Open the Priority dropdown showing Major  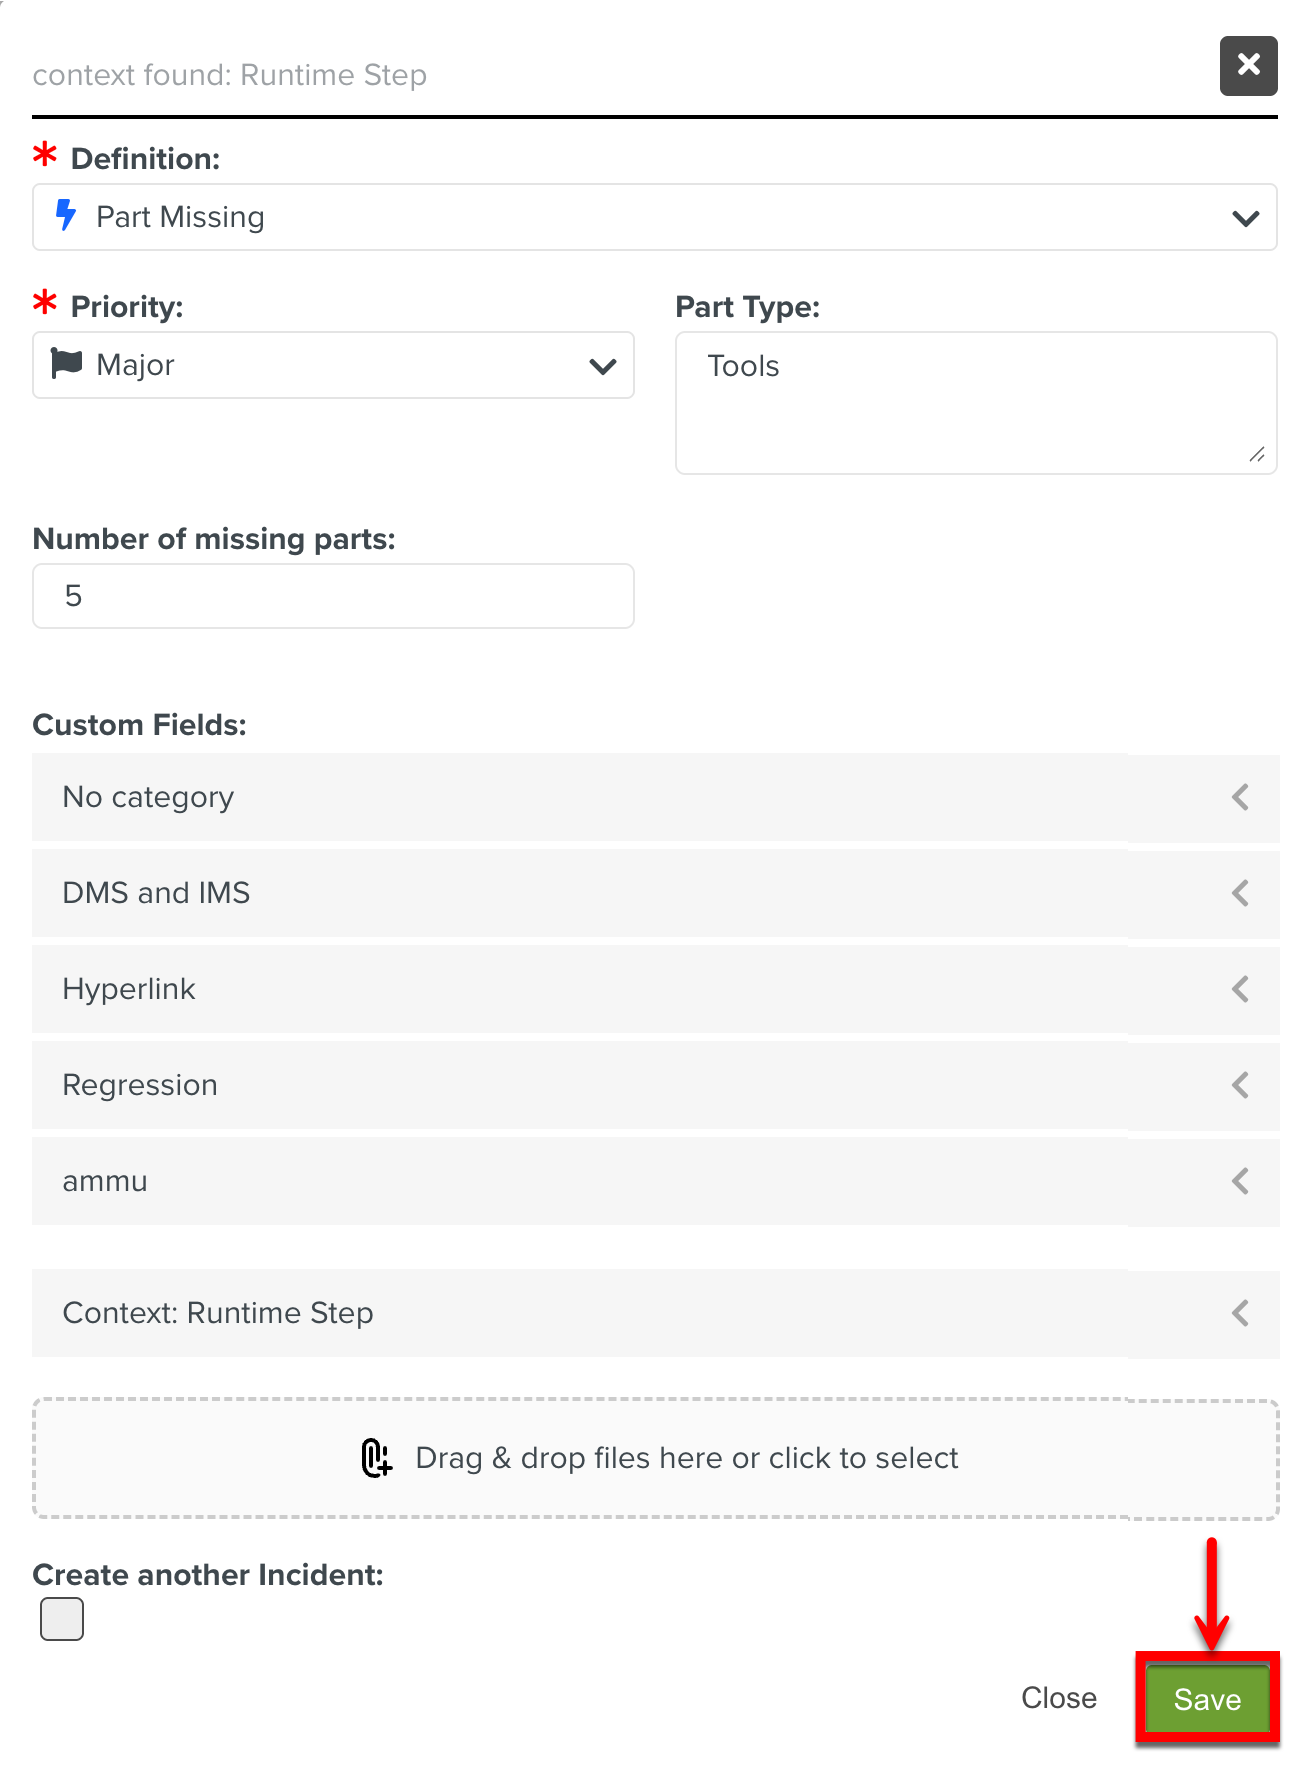click(333, 365)
